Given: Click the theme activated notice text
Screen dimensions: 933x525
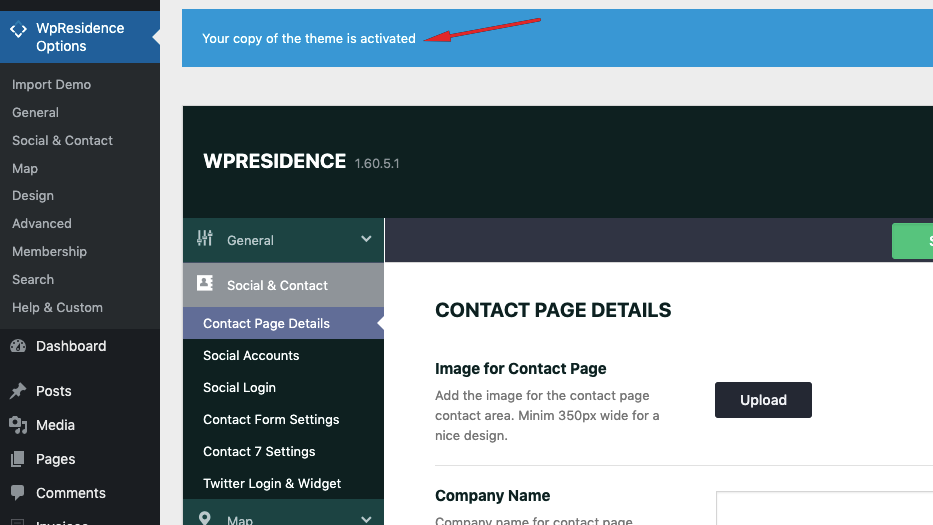Looking at the screenshot, I should (309, 39).
